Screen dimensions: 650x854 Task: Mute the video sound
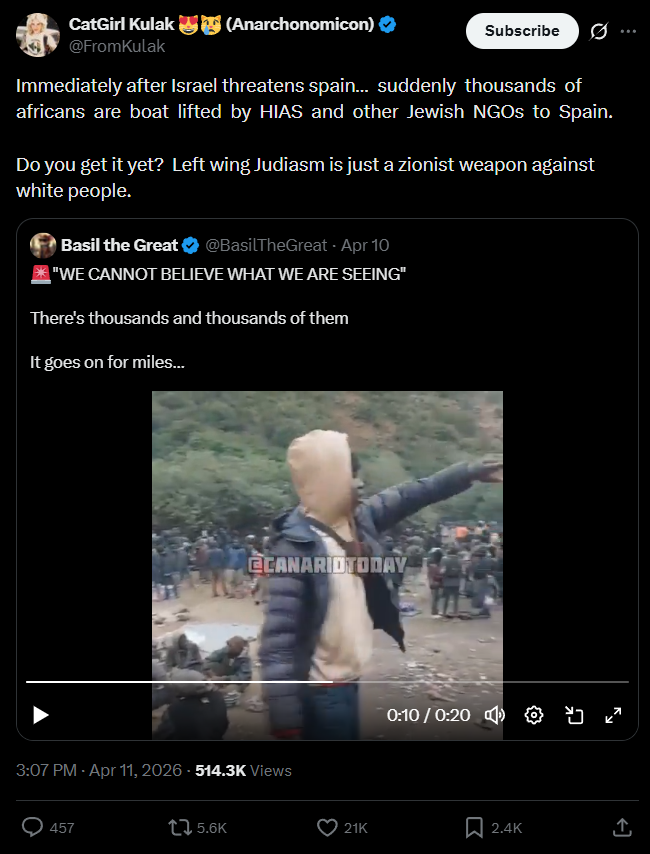pos(495,715)
